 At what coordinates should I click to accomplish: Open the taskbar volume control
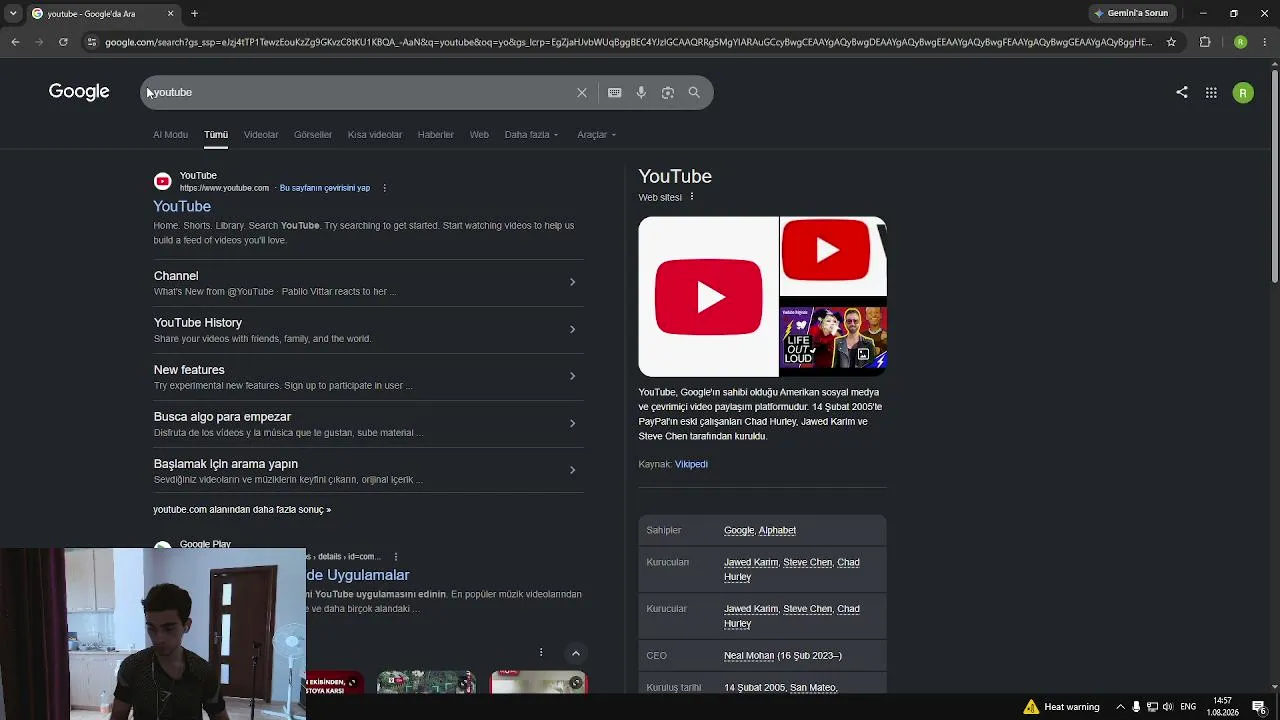[x=1168, y=707]
